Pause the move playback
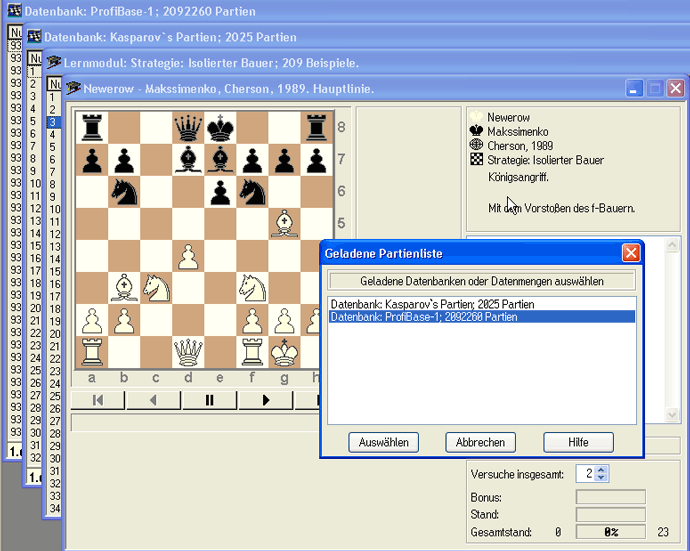Image resolution: width=690 pixels, height=551 pixels. [x=209, y=400]
